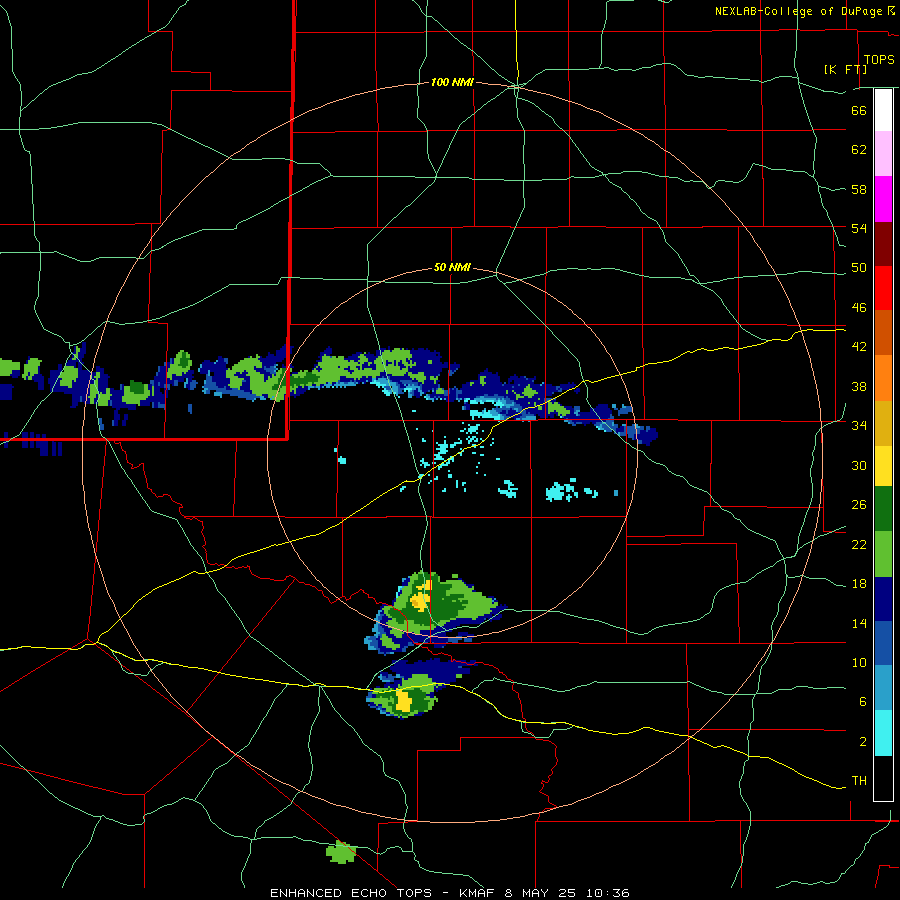Image resolution: width=900 pixels, height=900 pixels.
Task: Click the 'TOPS' legend heading
Action: [879, 60]
